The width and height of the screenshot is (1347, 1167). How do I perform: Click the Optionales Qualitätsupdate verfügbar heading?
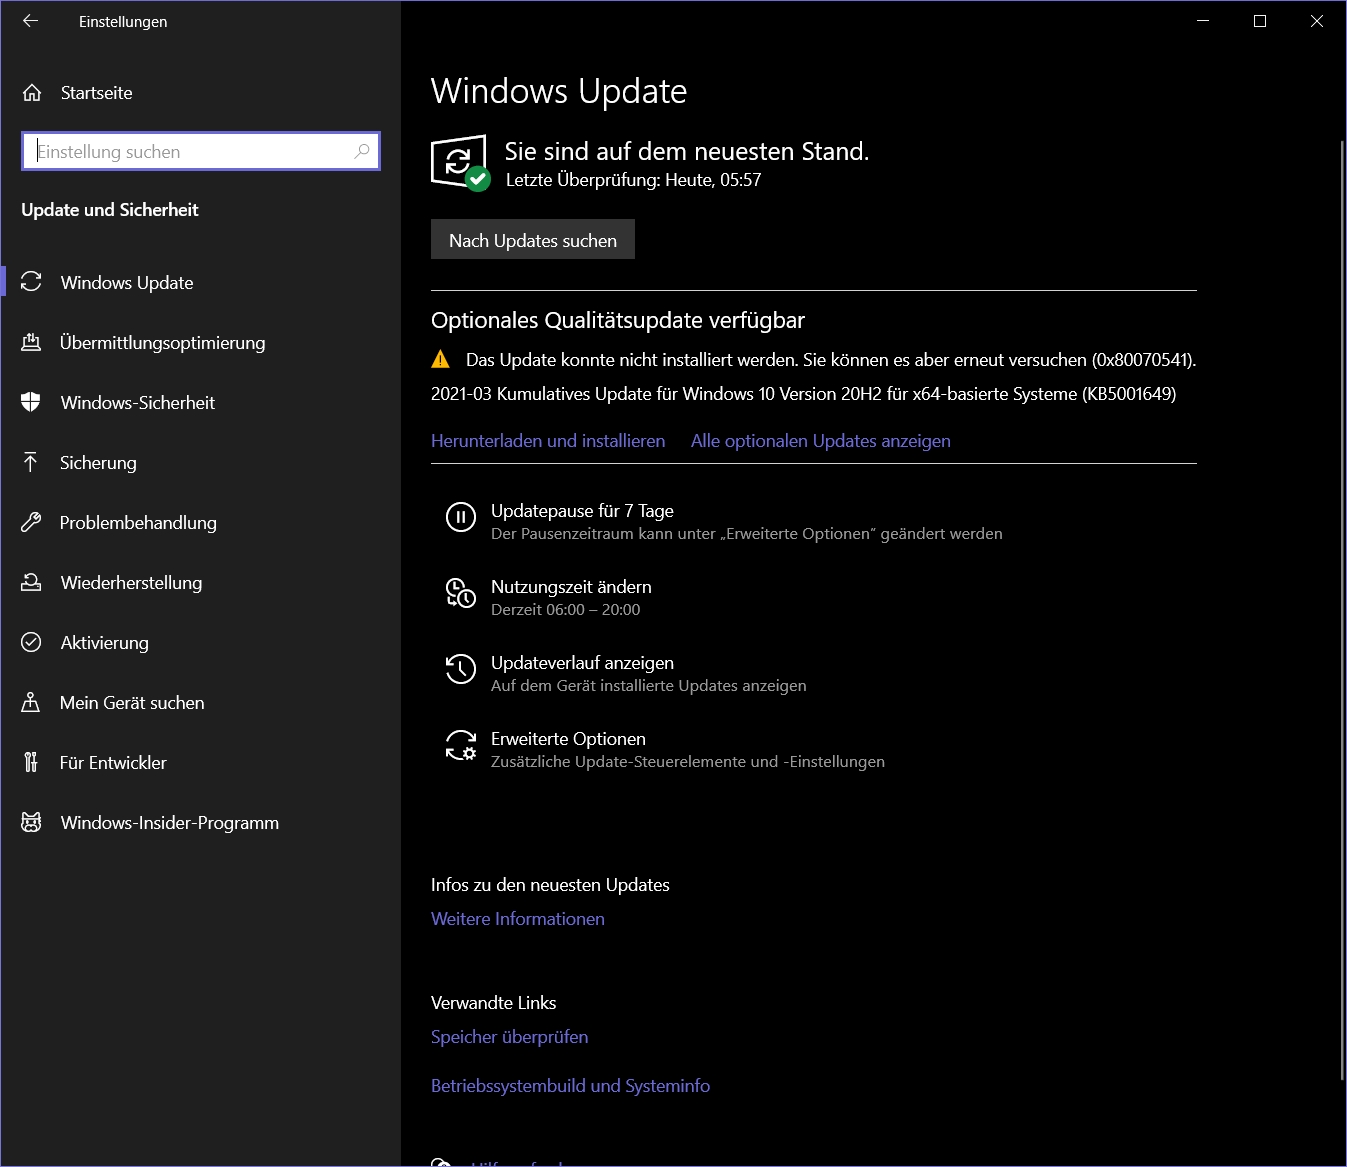pos(618,320)
